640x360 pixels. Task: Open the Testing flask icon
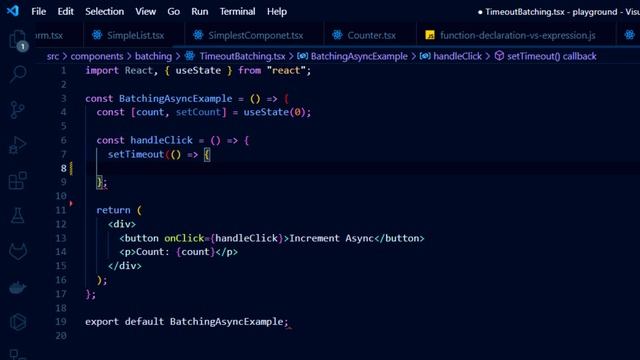point(18,216)
